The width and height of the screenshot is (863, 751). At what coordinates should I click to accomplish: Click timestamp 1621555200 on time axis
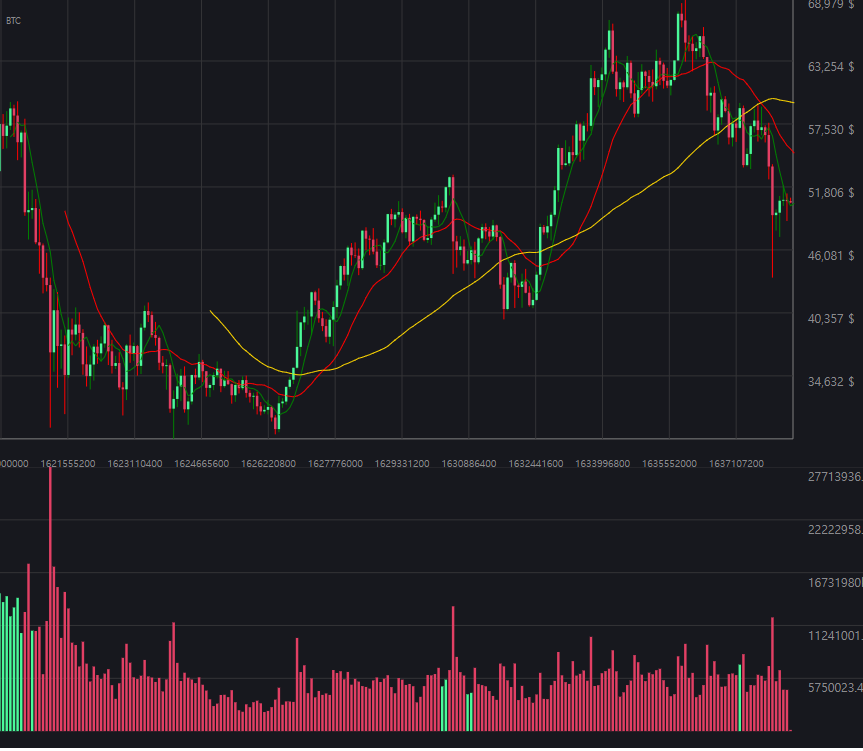click(x=68, y=464)
